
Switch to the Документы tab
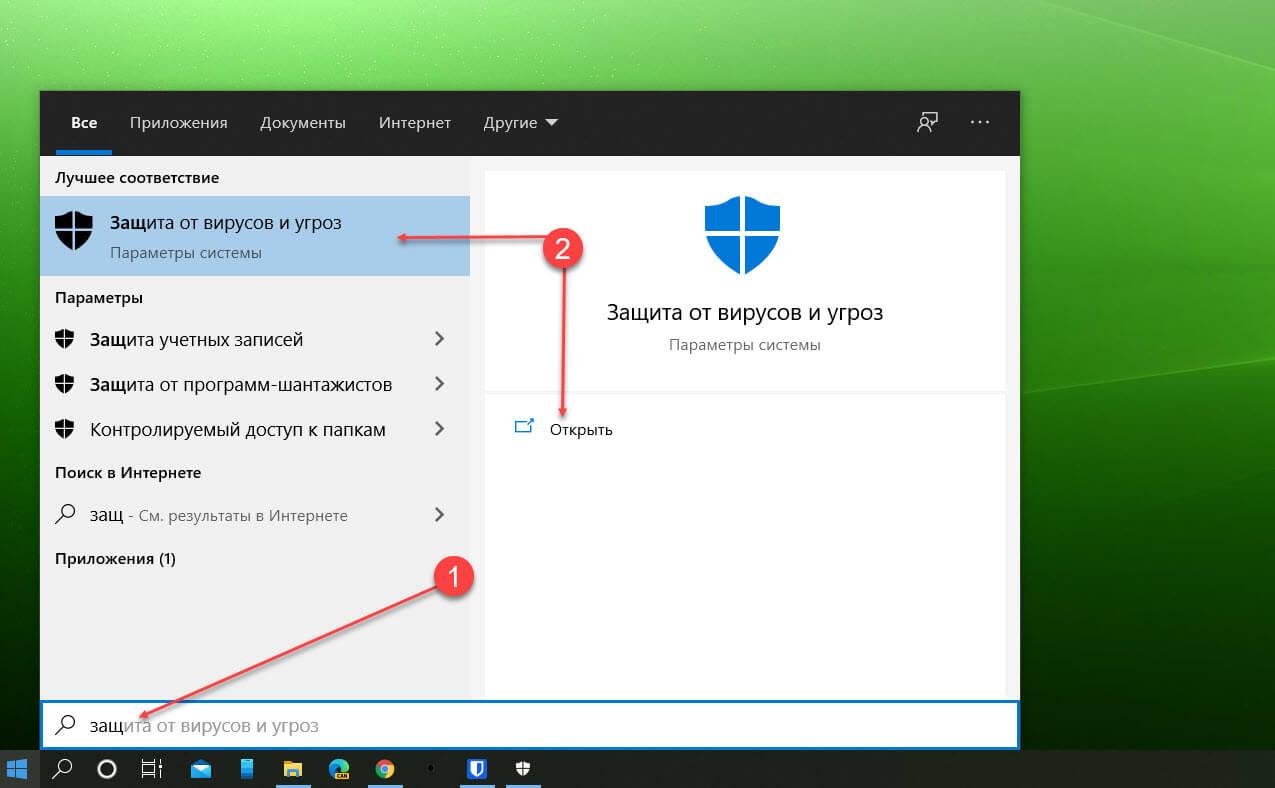tap(303, 123)
